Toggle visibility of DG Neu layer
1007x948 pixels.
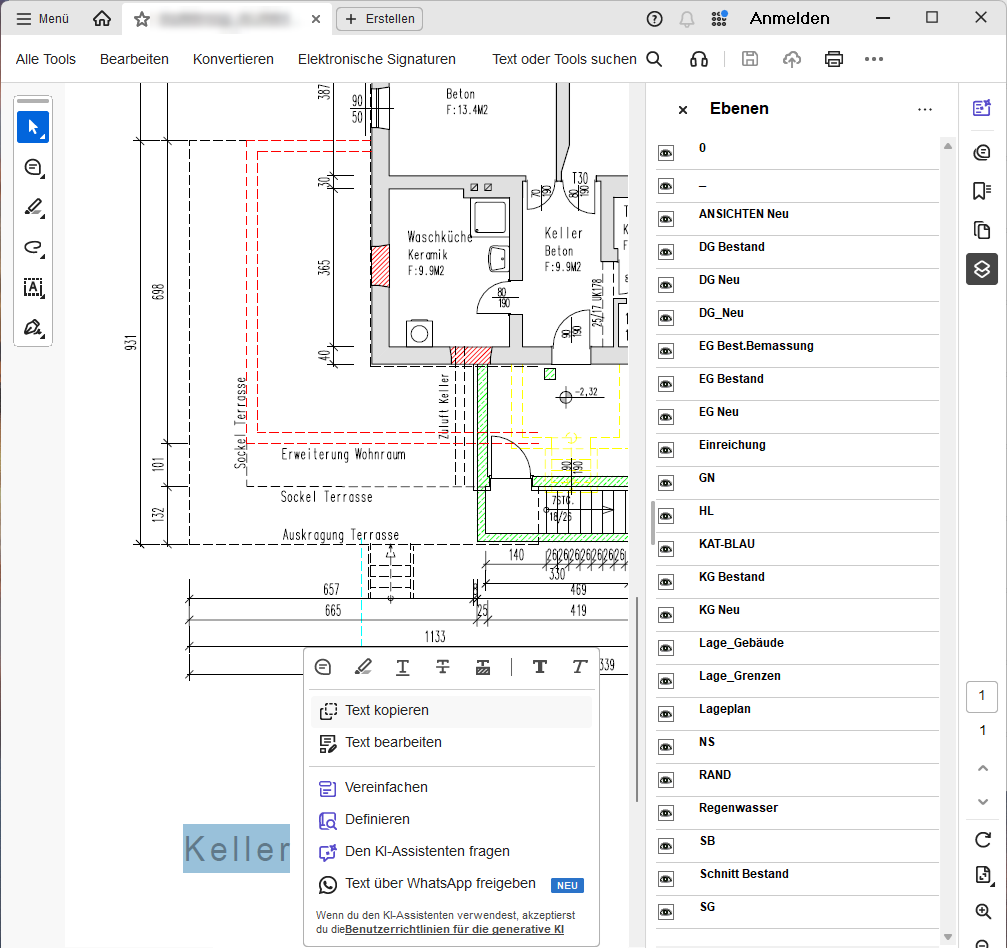click(666, 285)
